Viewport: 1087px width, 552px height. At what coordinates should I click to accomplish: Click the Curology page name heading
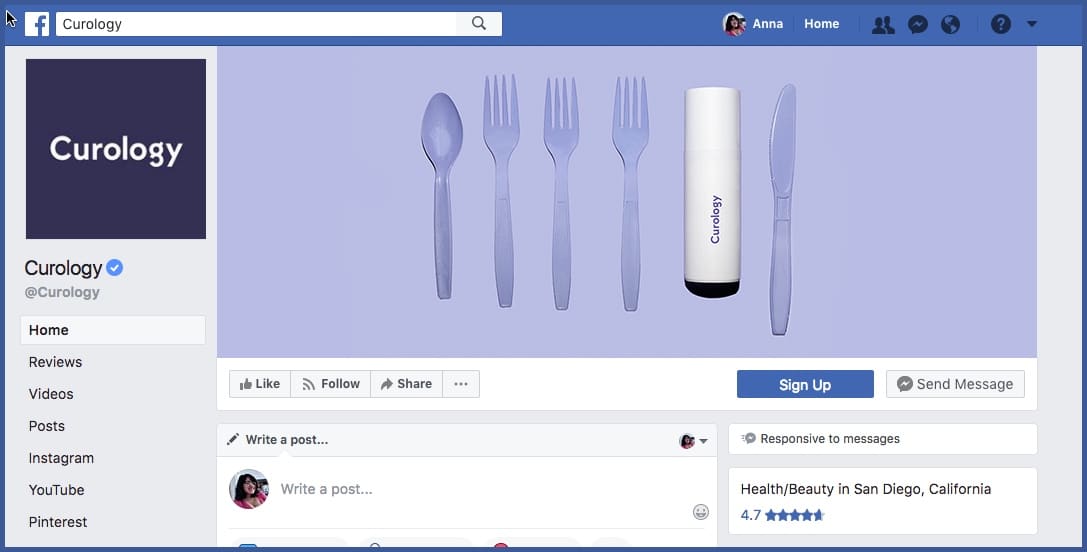coord(63,268)
